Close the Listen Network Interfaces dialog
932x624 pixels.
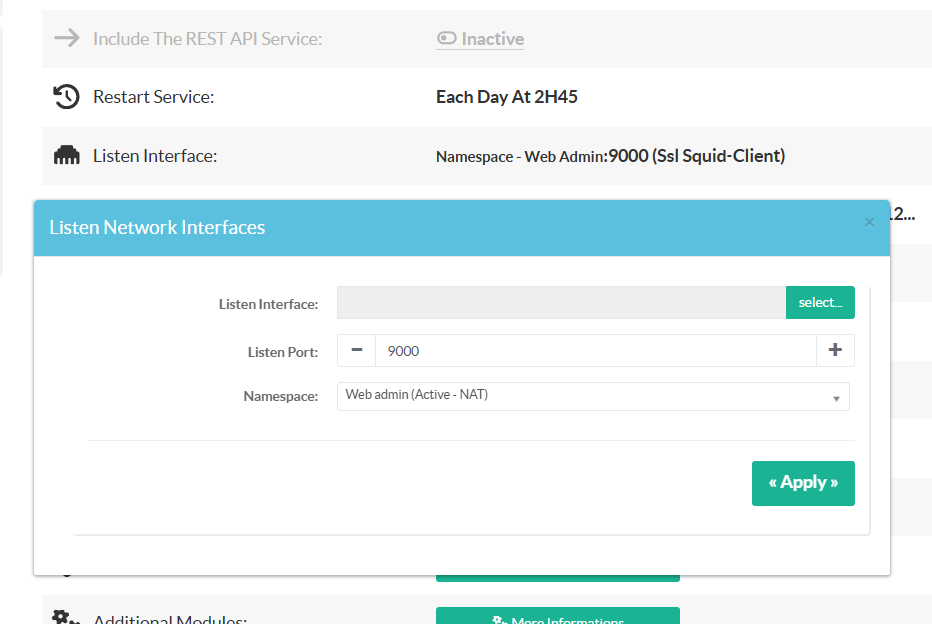(x=869, y=223)
